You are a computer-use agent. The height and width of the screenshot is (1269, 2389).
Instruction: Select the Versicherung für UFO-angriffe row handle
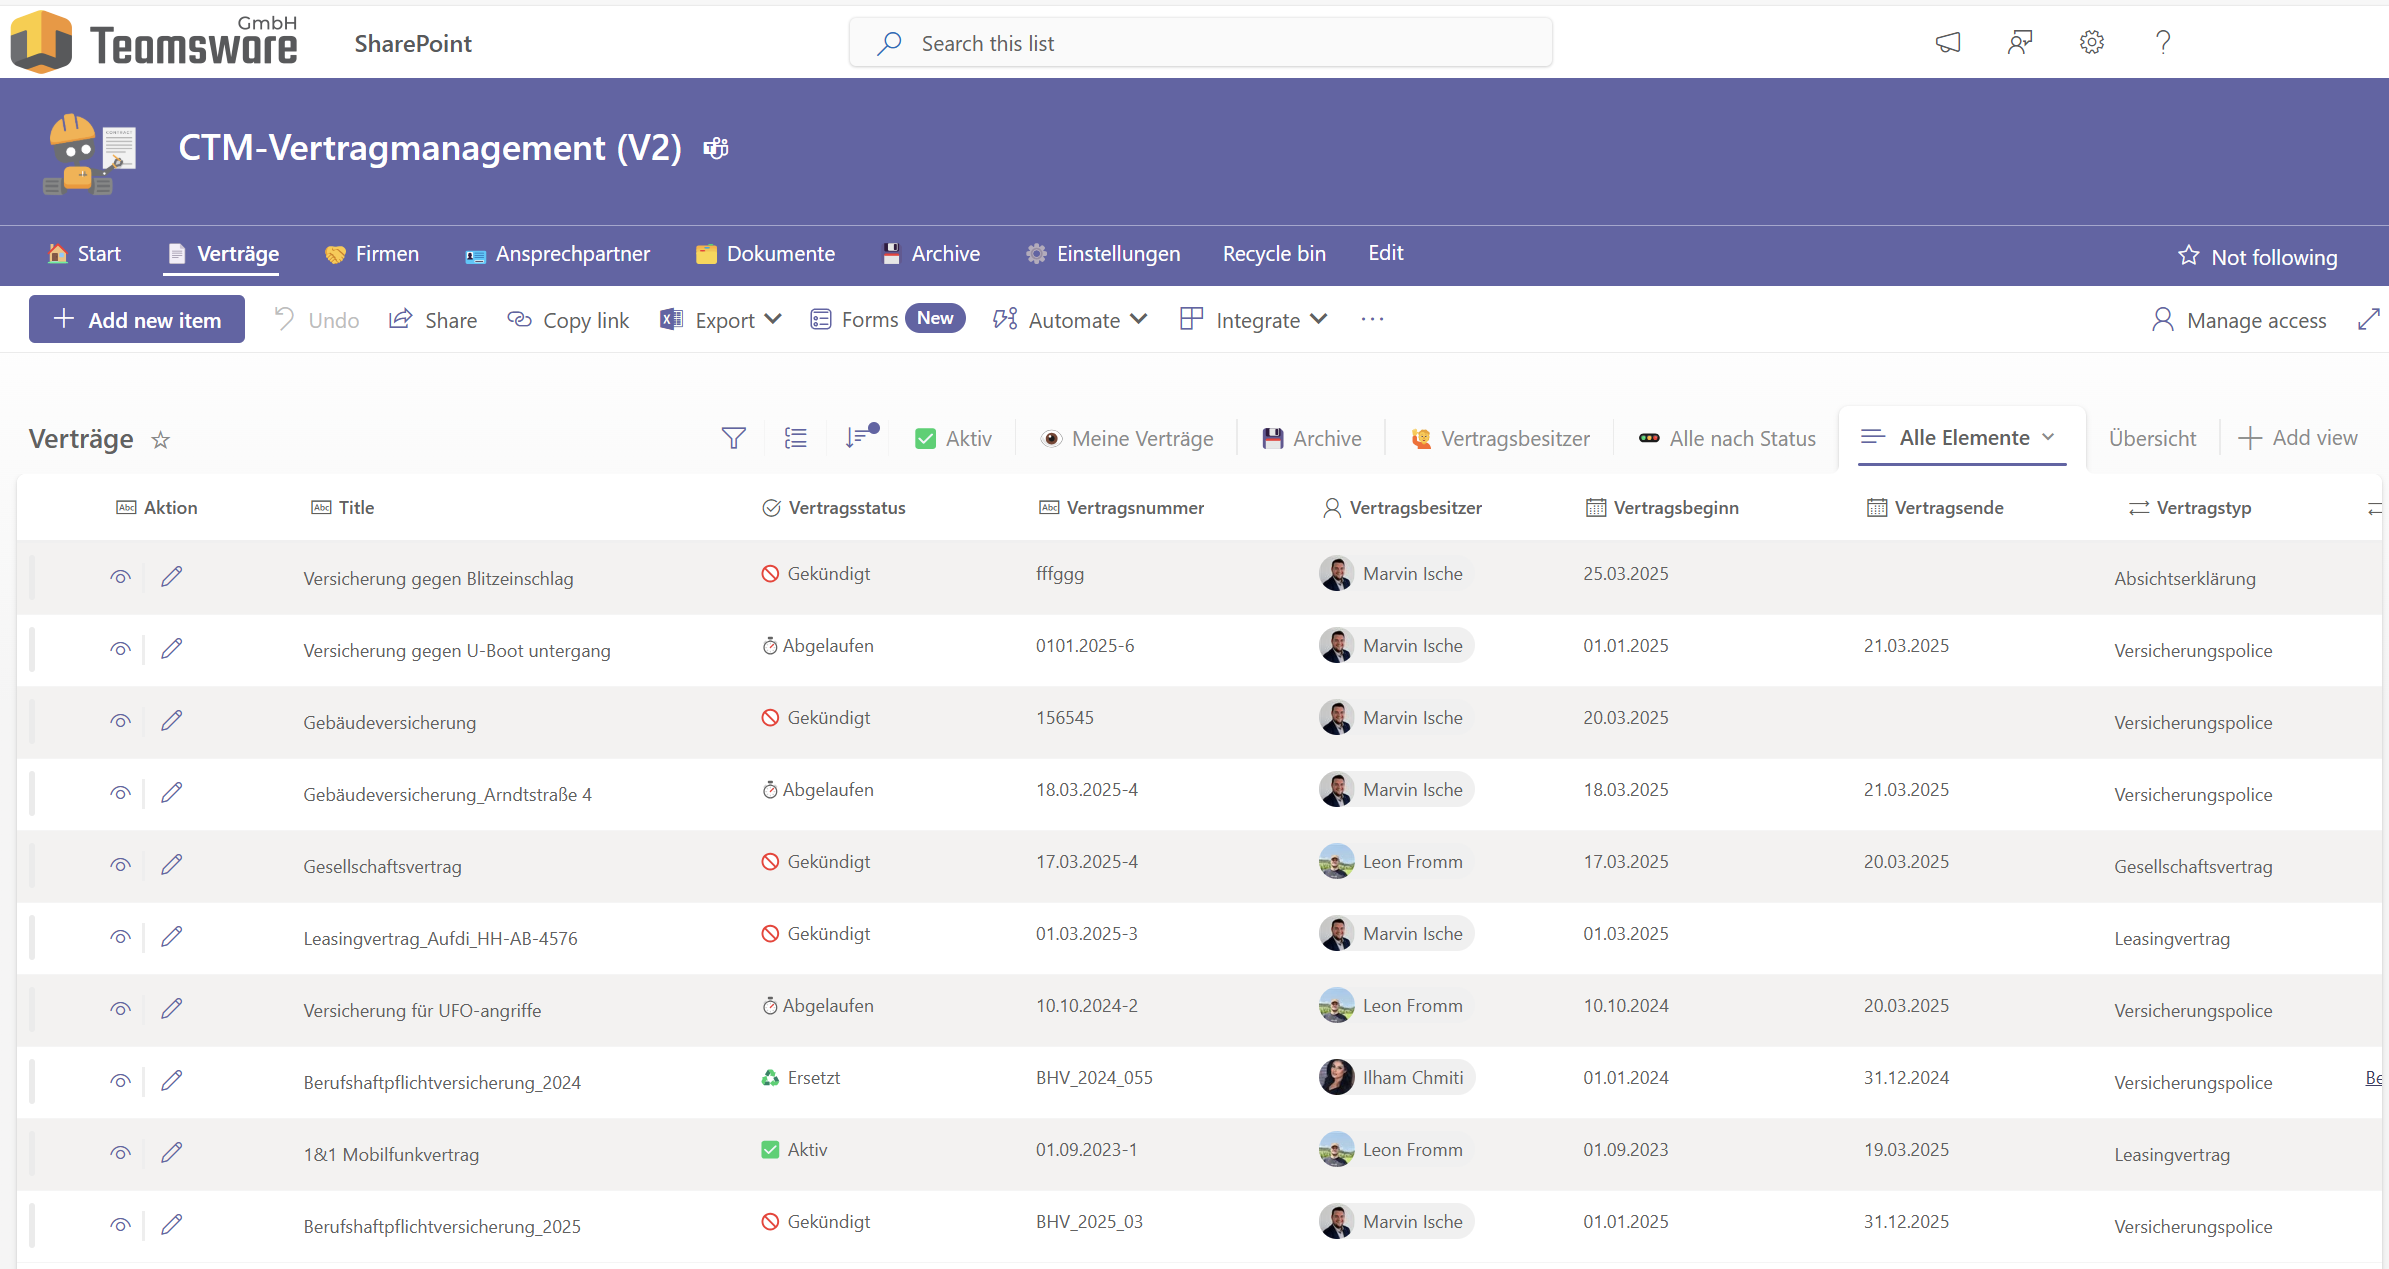[32, 1008]
